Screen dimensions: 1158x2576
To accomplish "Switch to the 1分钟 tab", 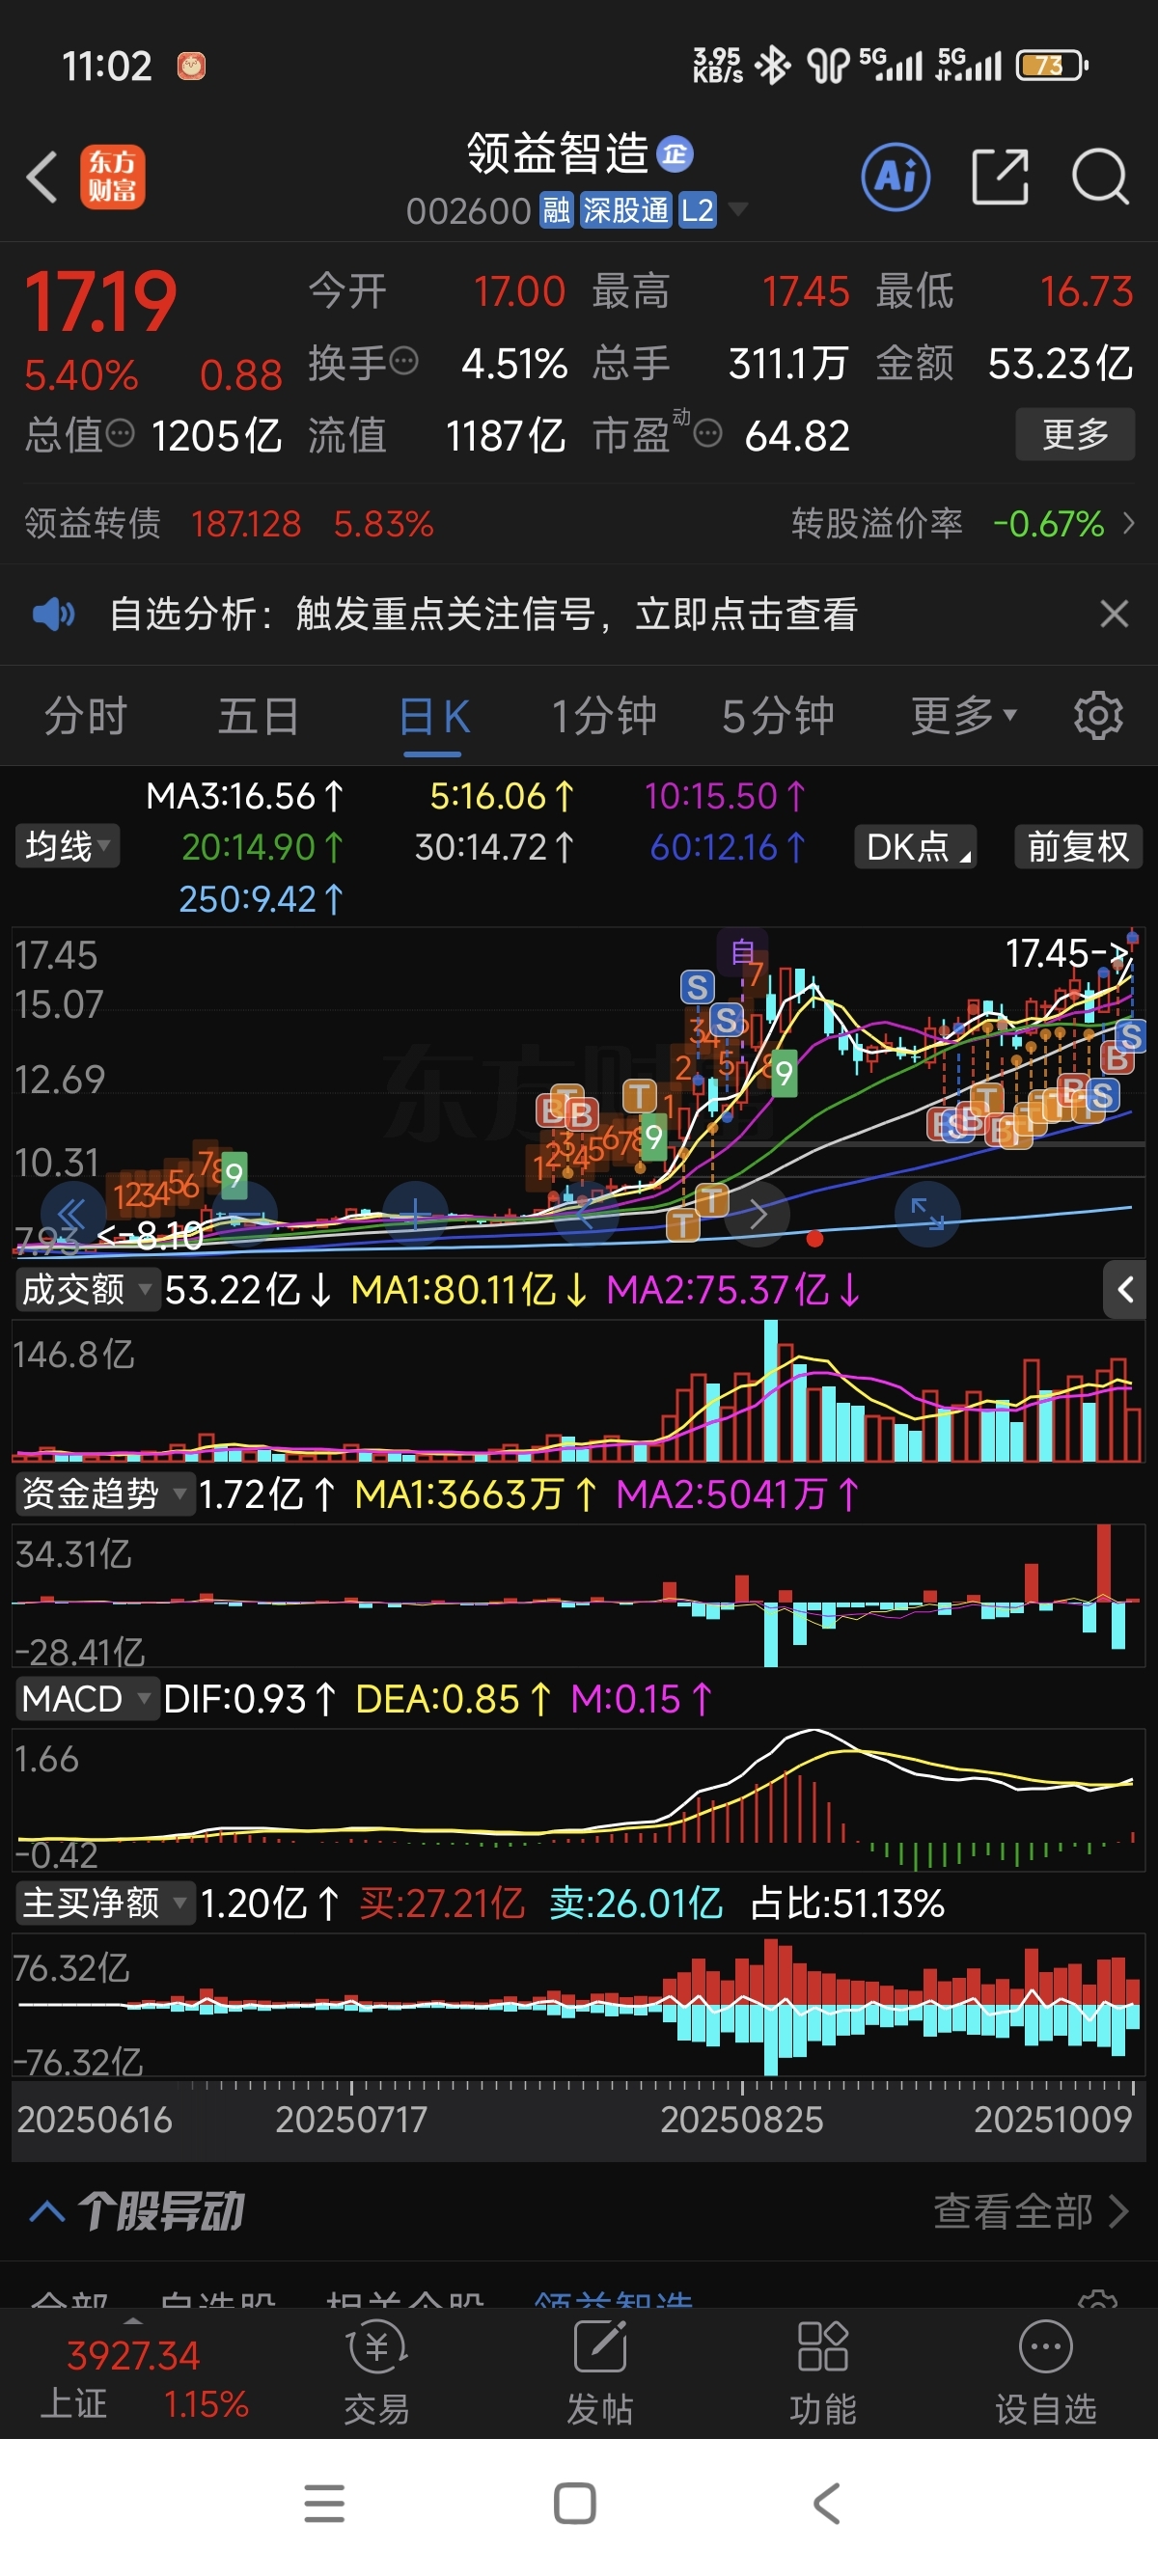I will click(604, 716).
